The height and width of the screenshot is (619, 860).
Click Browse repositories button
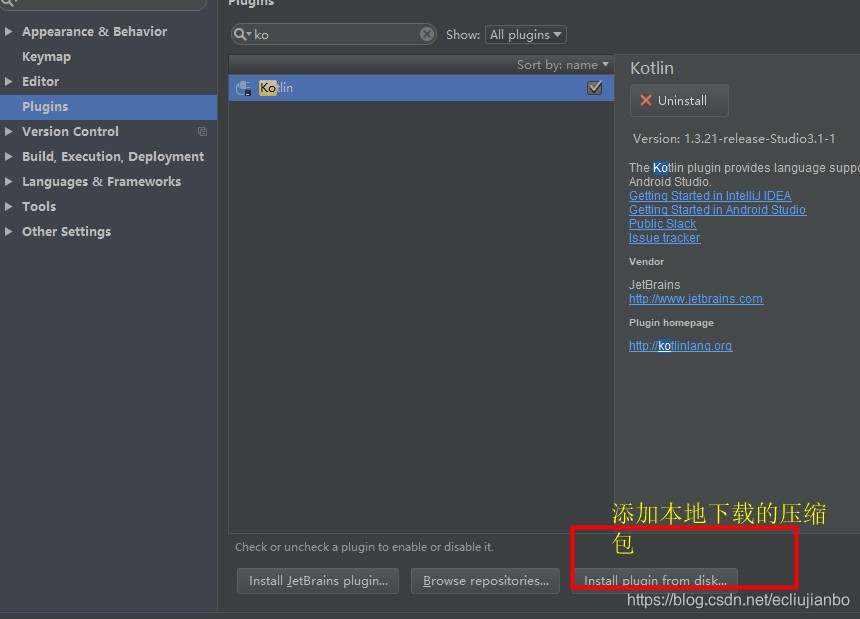click(485, 581)
